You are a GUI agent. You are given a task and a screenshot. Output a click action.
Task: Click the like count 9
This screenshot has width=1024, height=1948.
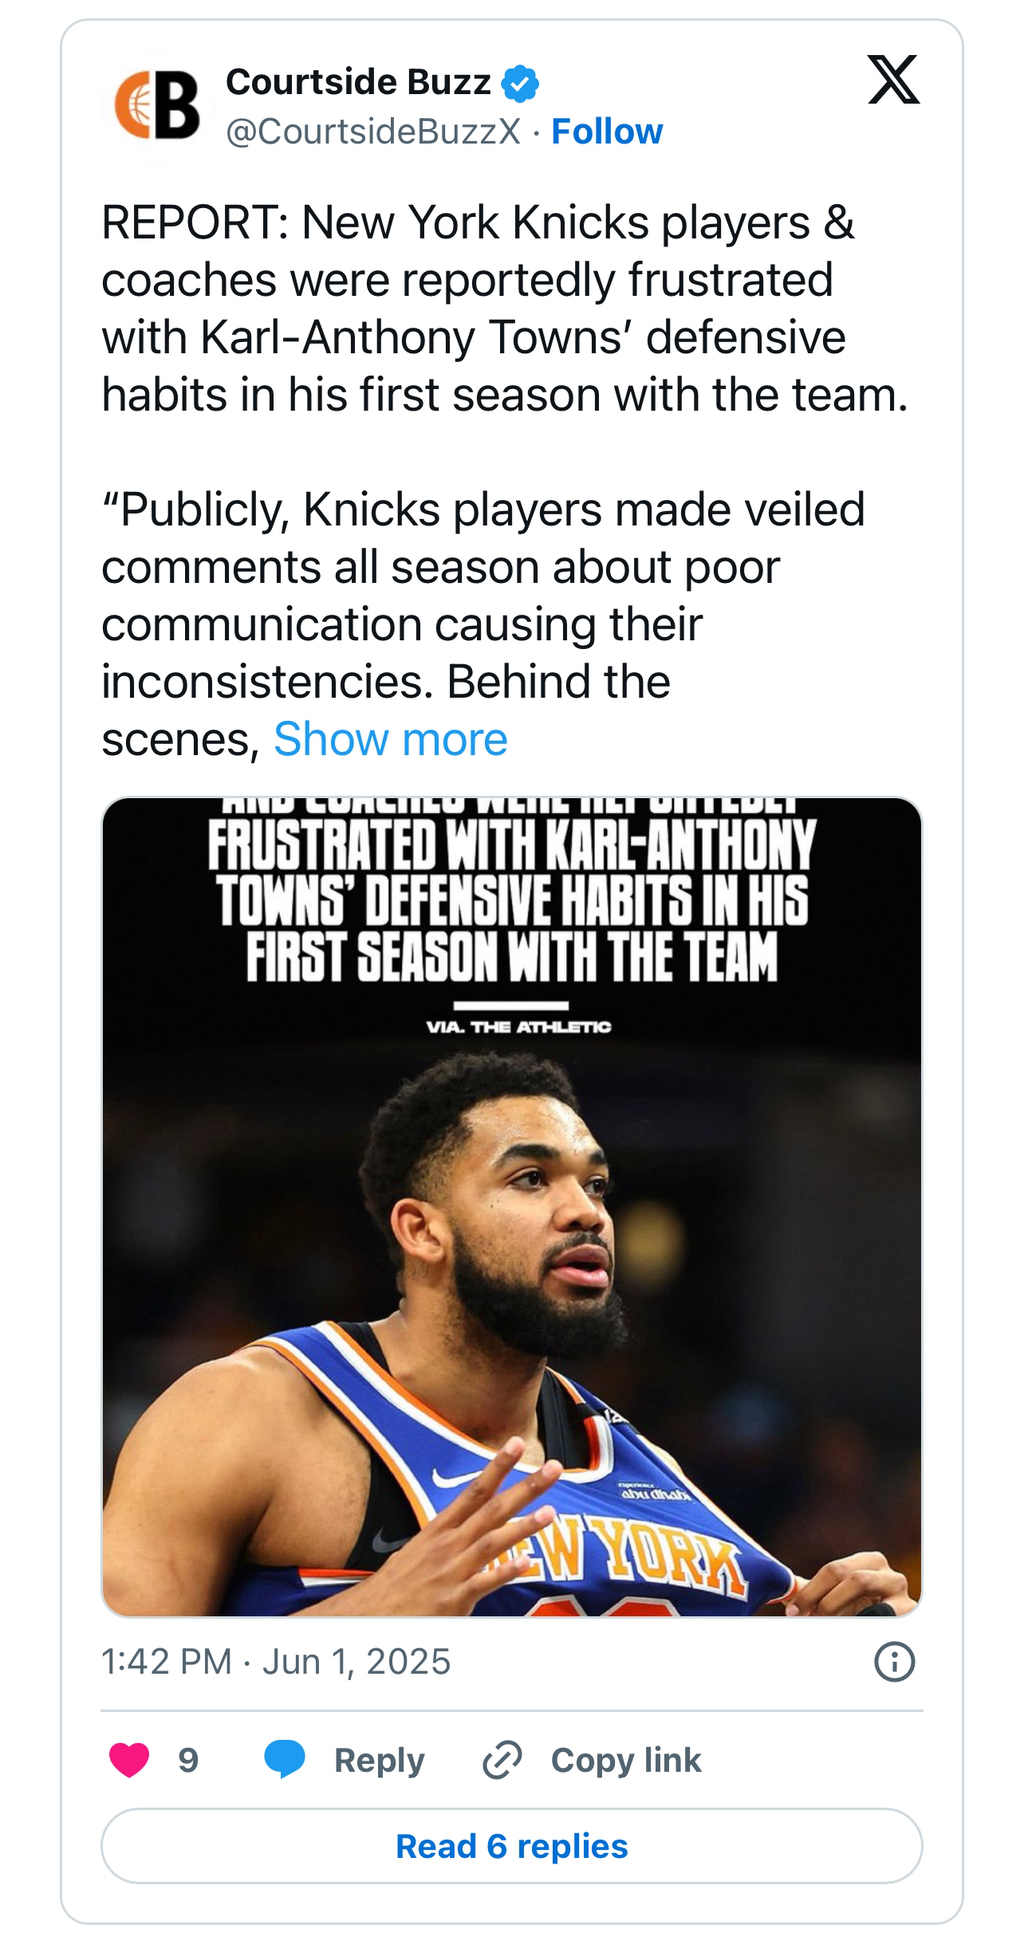tap(188, 1760)
